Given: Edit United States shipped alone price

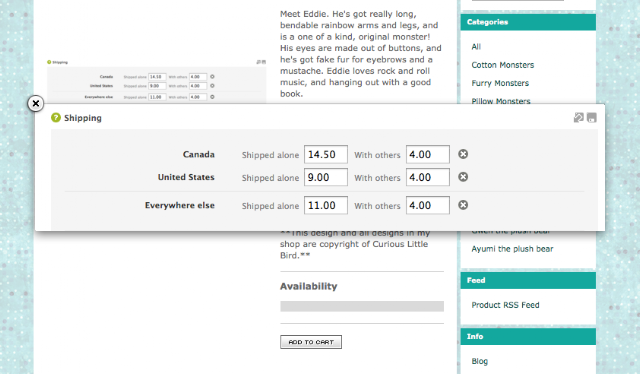Looking at the screenshot, I should tap(326, 177).
